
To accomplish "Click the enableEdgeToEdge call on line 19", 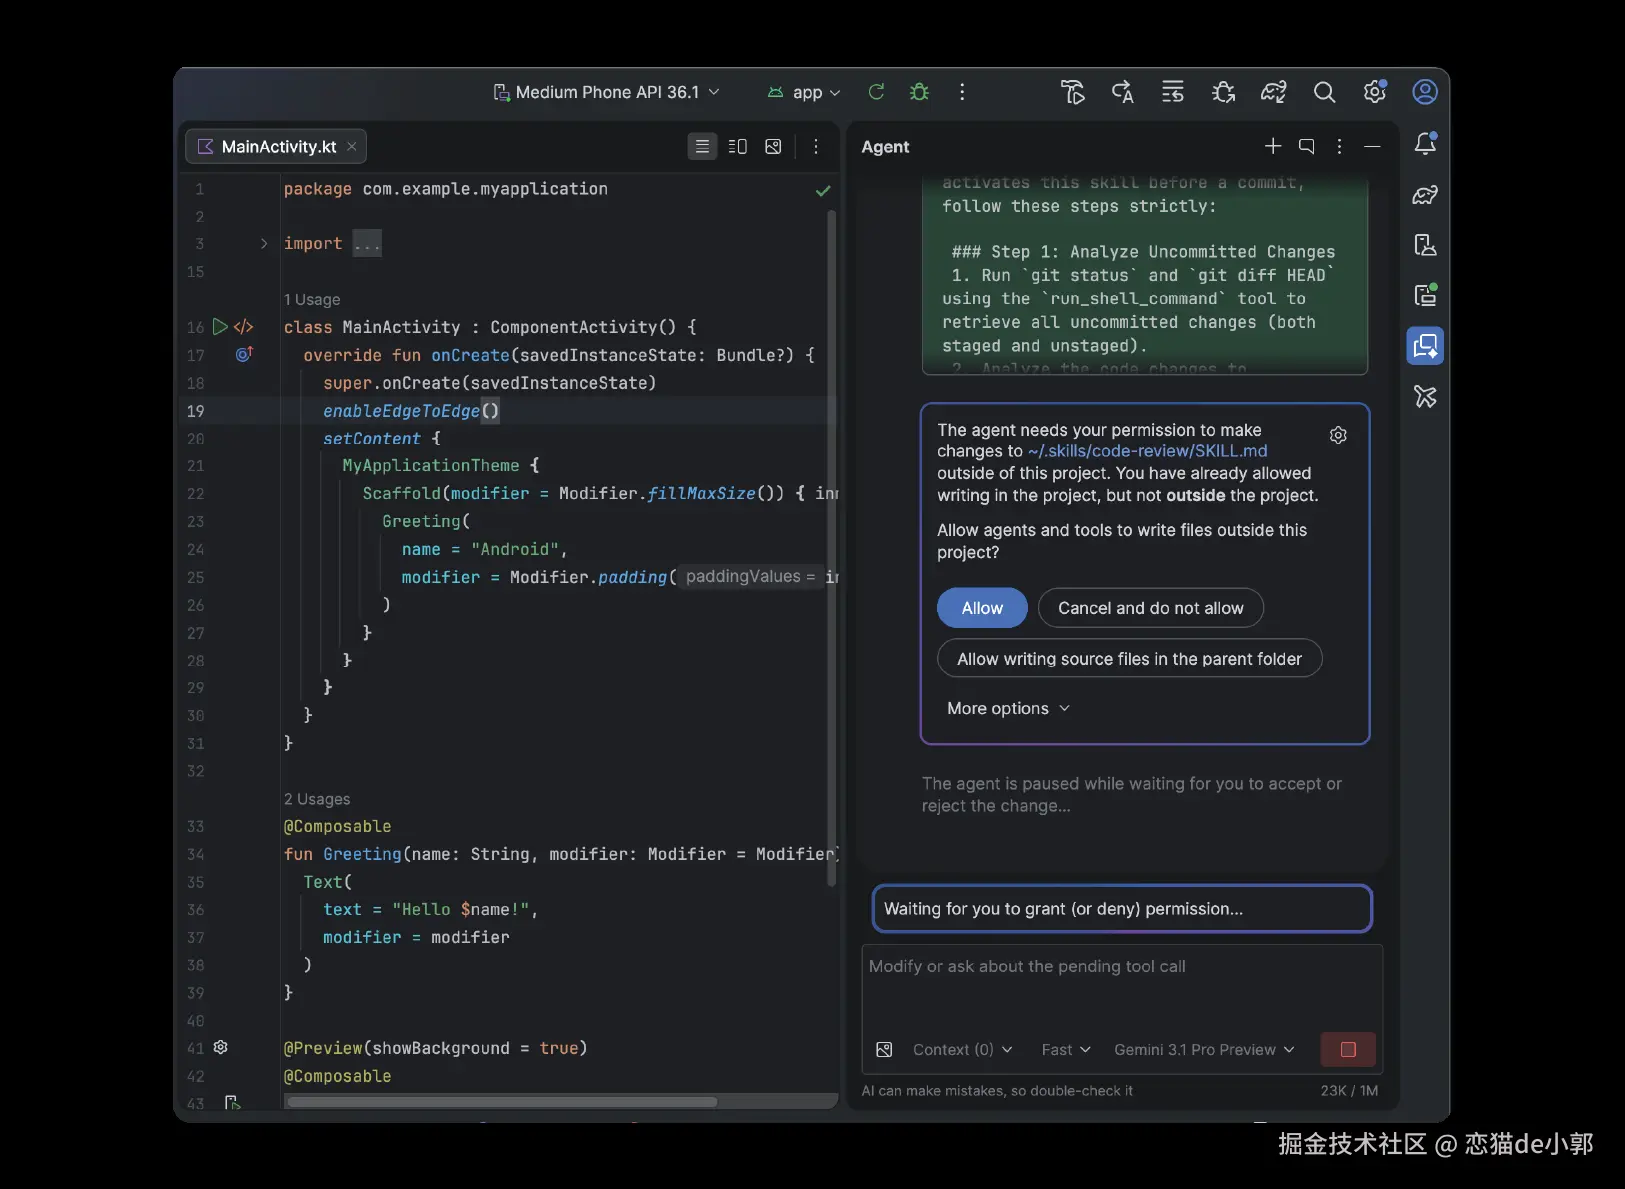I will (x=411, y=411).
